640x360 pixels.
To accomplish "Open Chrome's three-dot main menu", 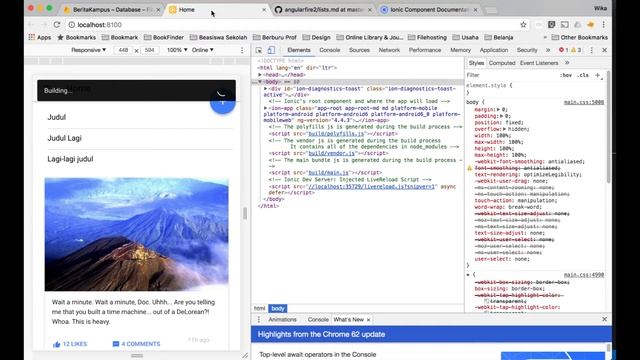I will point(604,25).
